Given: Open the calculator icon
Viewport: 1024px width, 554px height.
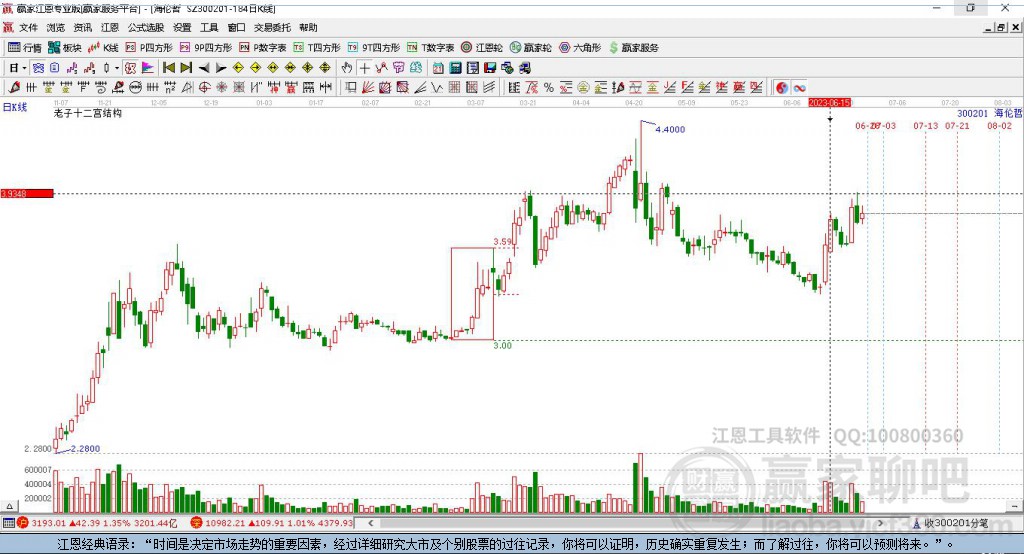Looking at the screenshot, I should pyautogui.click(x=455, y=68).
